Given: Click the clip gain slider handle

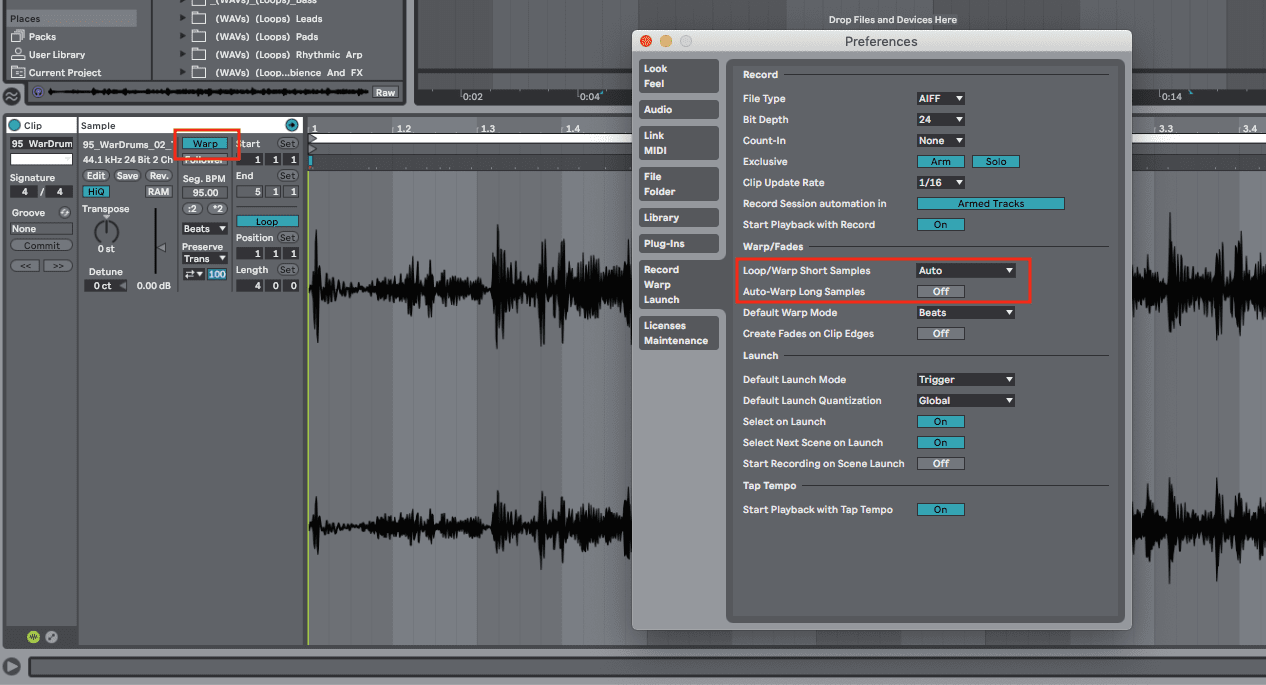Looking at the screenshot, I should pyautogui.click(x=160, y=247).
